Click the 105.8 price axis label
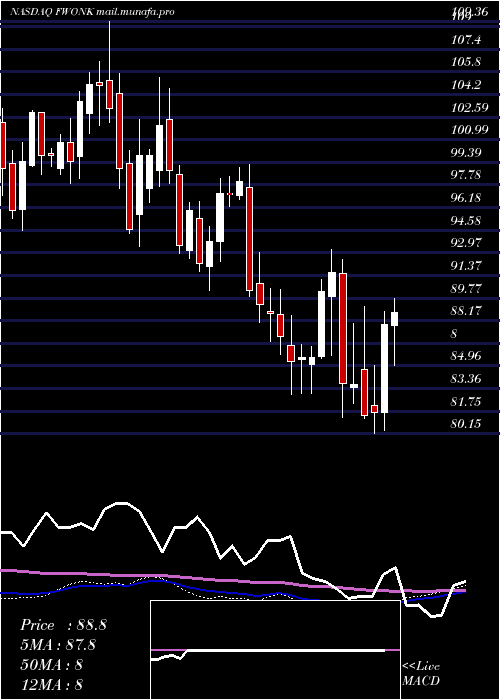This screenshot has width=500, height=700. [466, 62]
